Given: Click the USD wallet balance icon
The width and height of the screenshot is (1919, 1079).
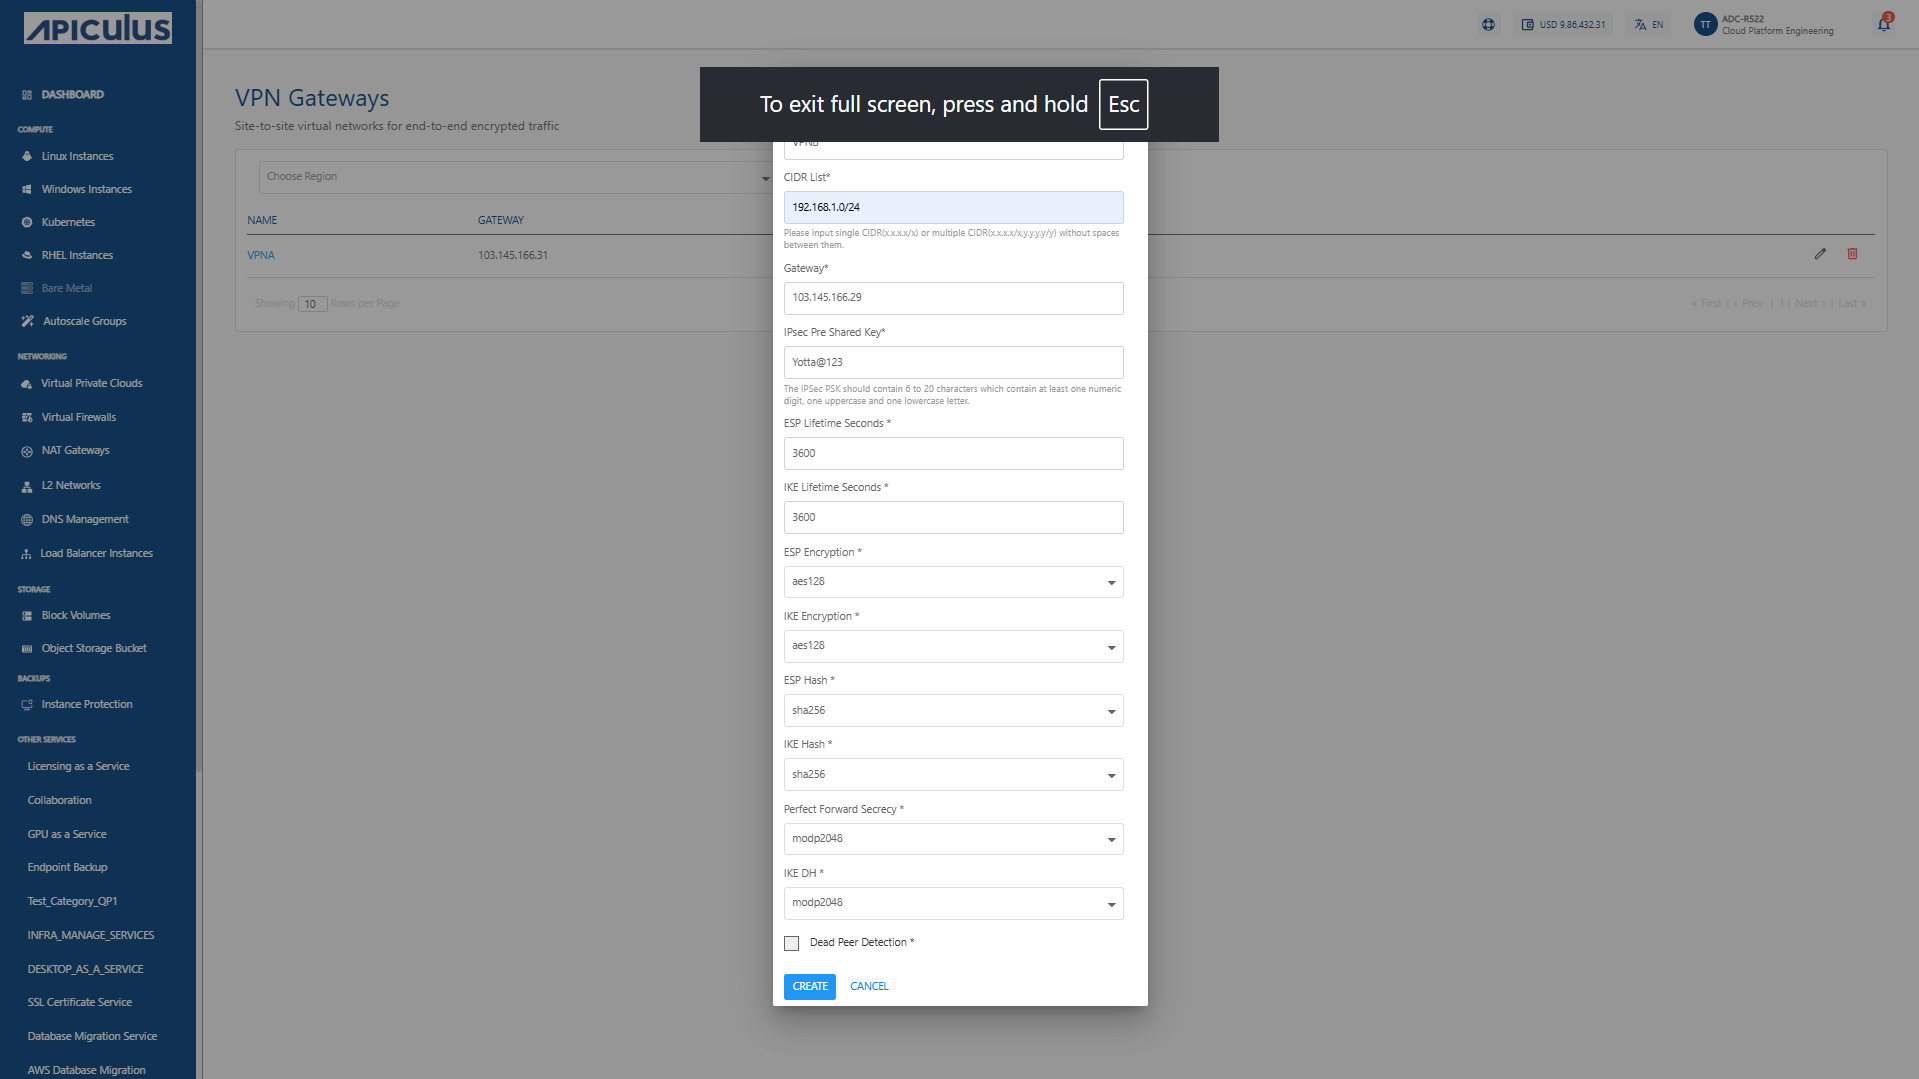Looking at the screenshot, I should pos(1527,25).
